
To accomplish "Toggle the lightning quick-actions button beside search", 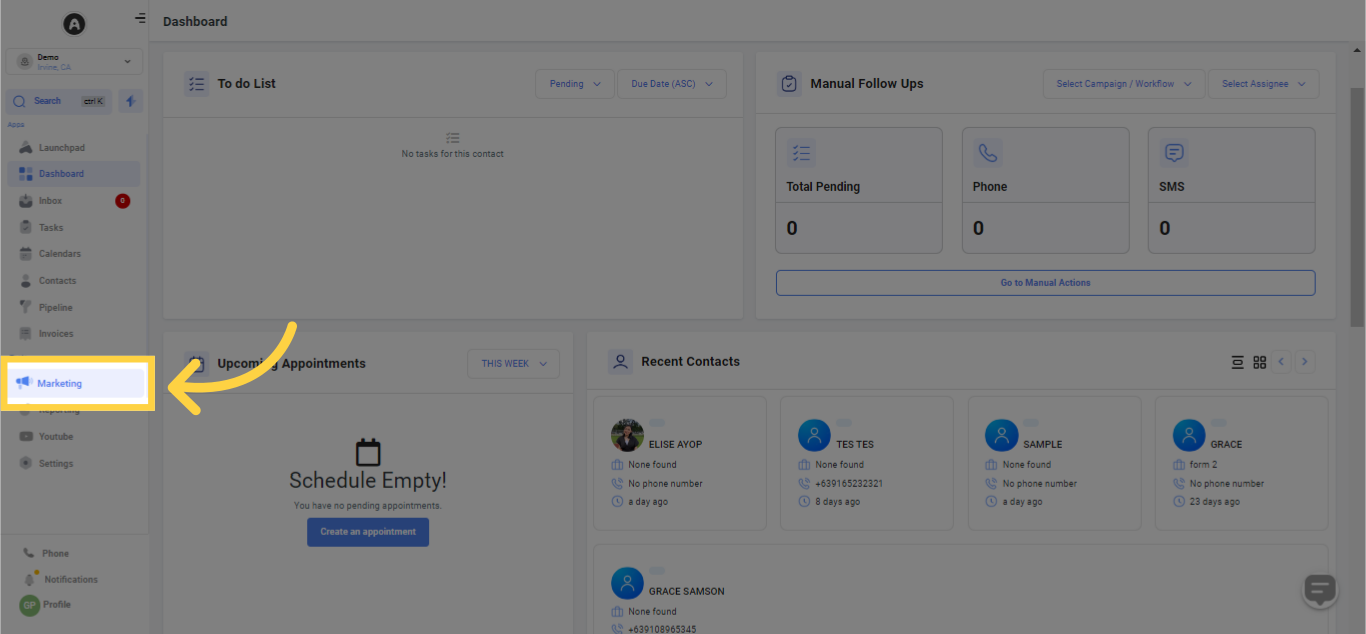I will point(130,100).
